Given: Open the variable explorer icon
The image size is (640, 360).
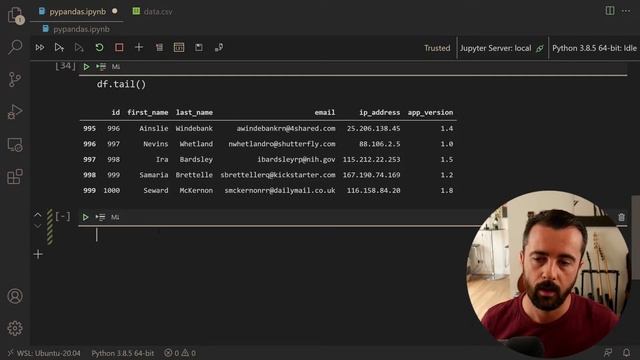Looking at the screenshot, I should (x=179, y=48).
